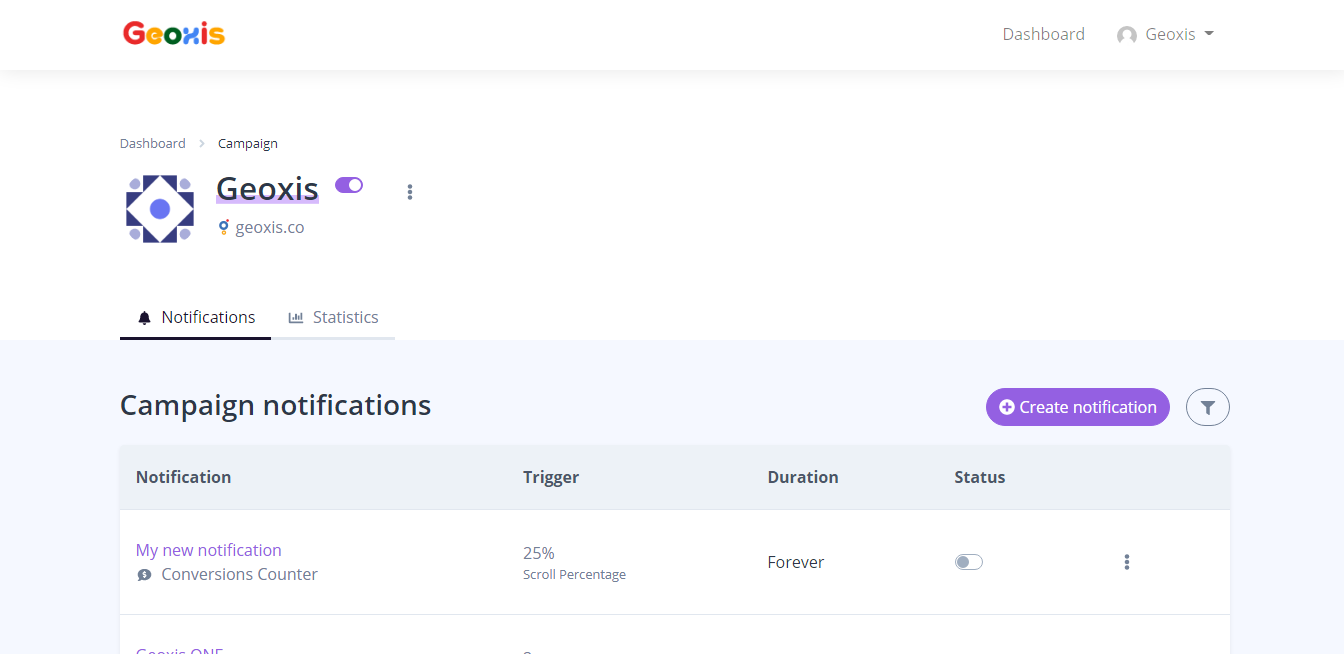Click the chart icon on Statistics tab
Screen dimensions: 1344x654
(296, 318)
